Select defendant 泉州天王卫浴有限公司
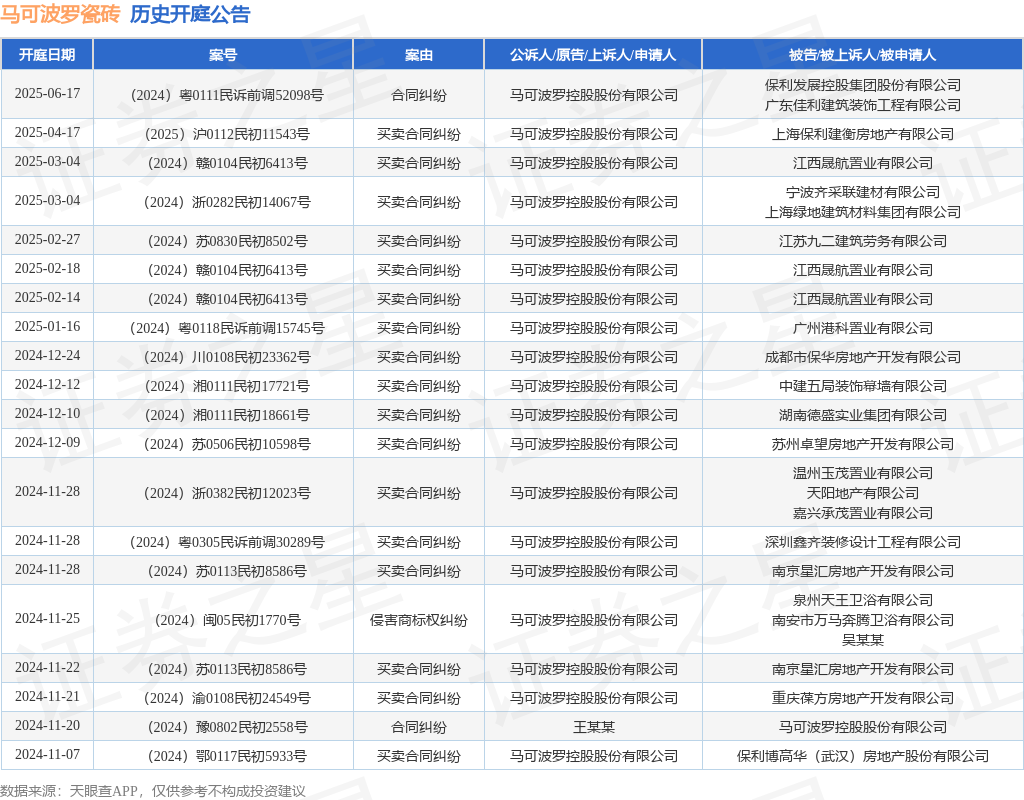 pos(863,600)
